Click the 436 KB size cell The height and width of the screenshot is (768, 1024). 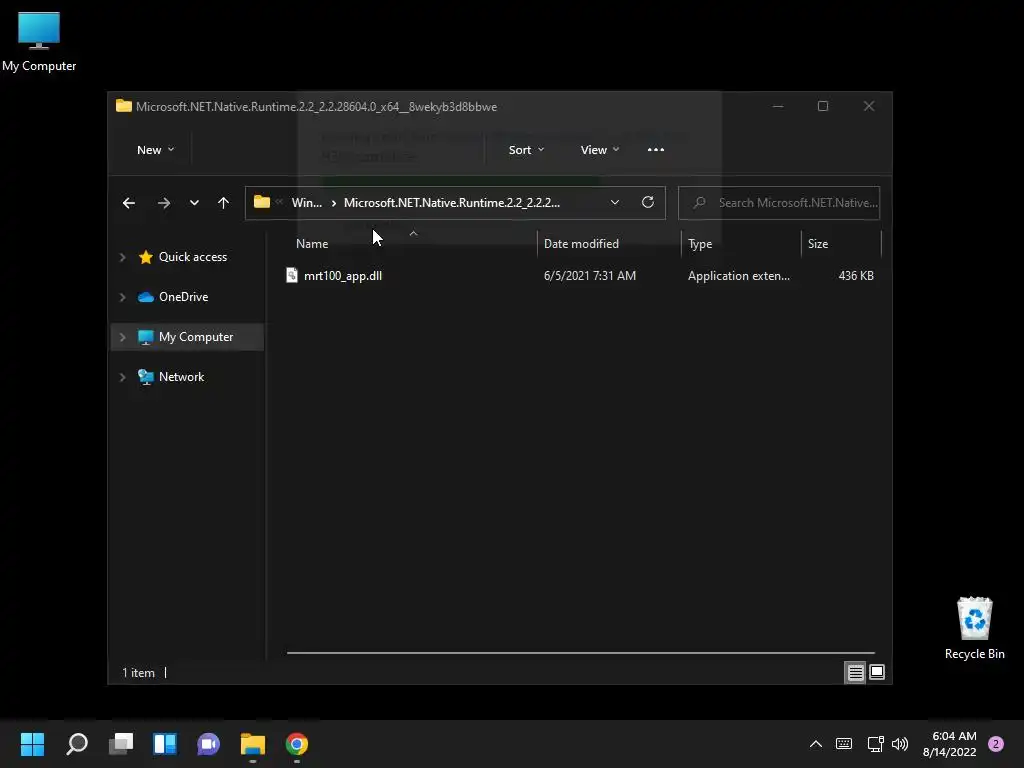[856, 276]
